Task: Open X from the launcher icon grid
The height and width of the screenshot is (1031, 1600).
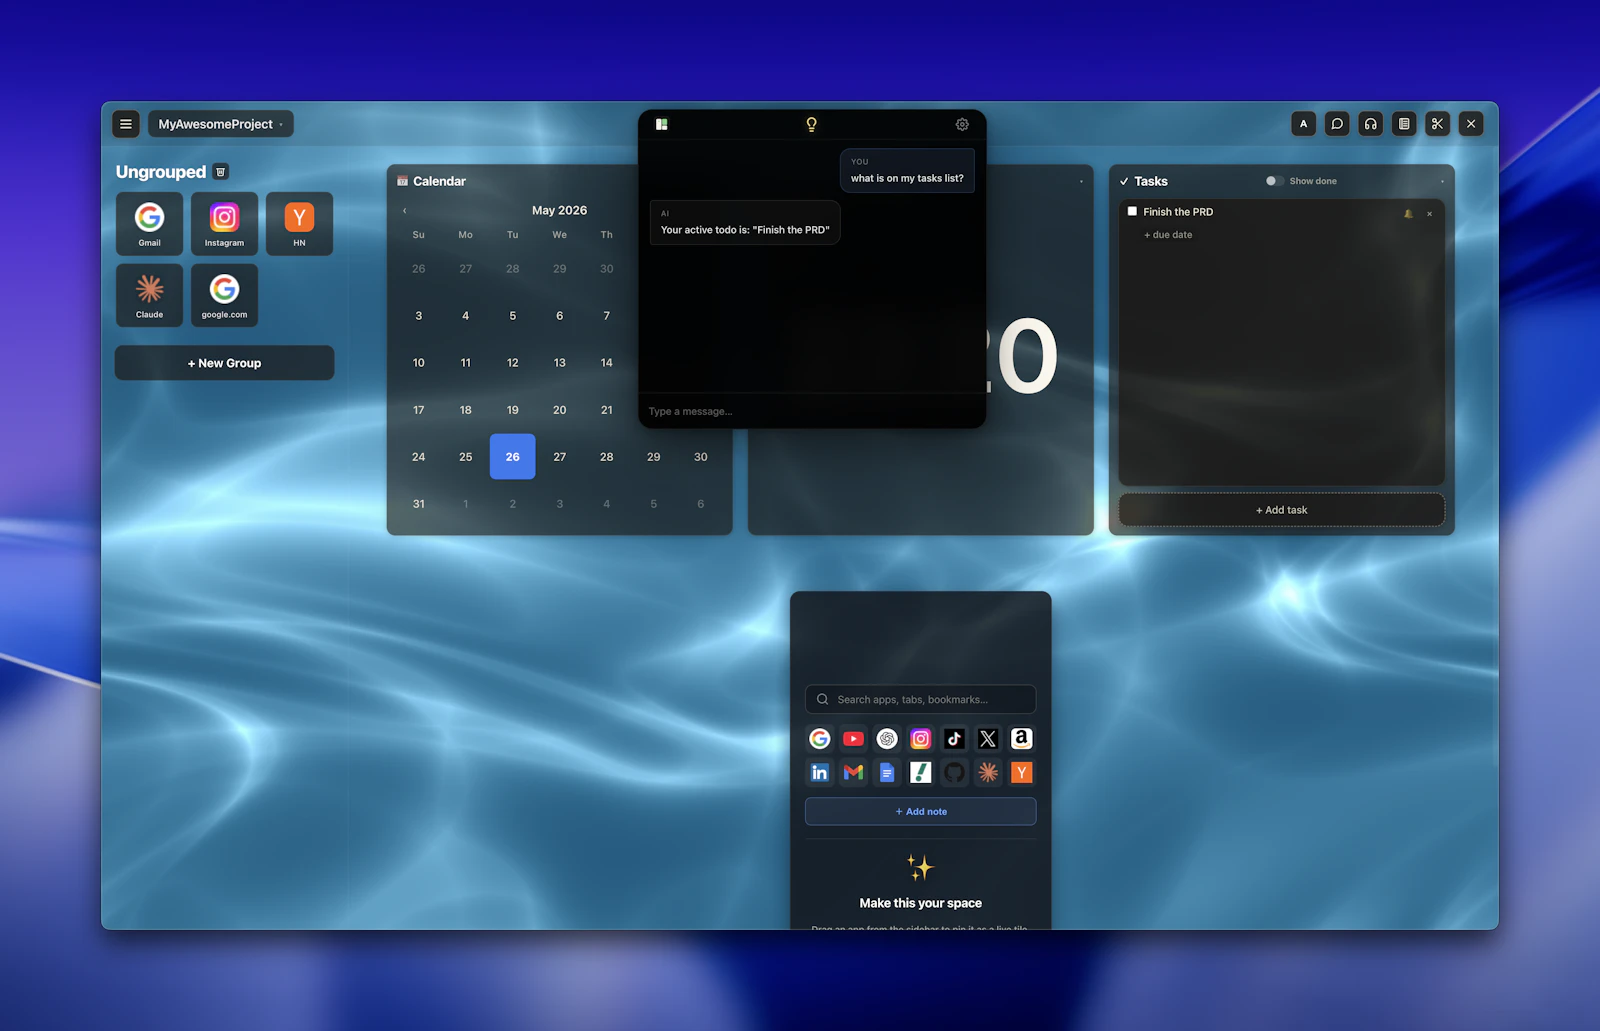Action: (988, 739)
